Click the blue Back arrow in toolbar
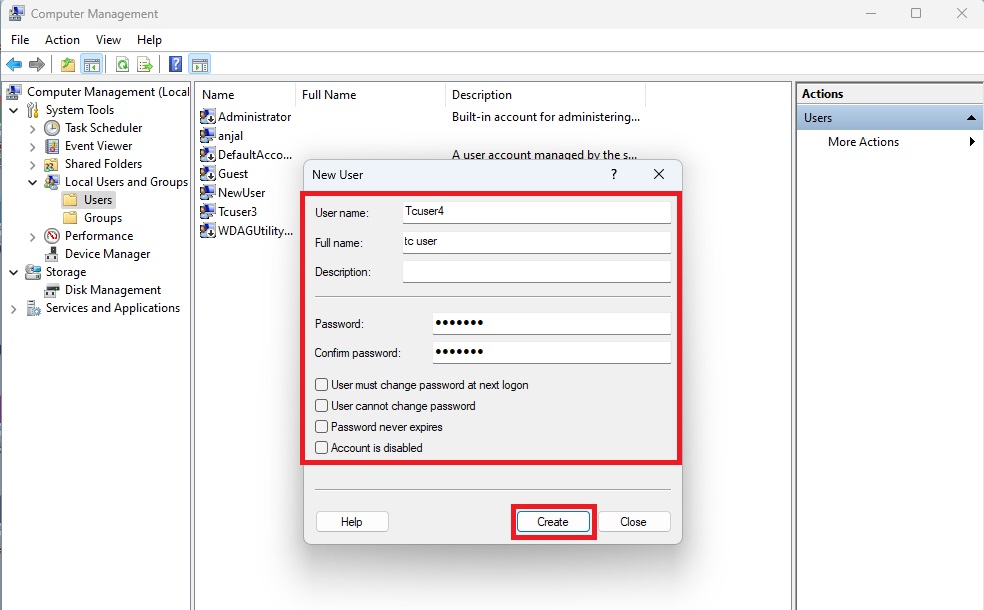Screen dimensions: 984x610 pyautogui.click(x=15, y=65)
